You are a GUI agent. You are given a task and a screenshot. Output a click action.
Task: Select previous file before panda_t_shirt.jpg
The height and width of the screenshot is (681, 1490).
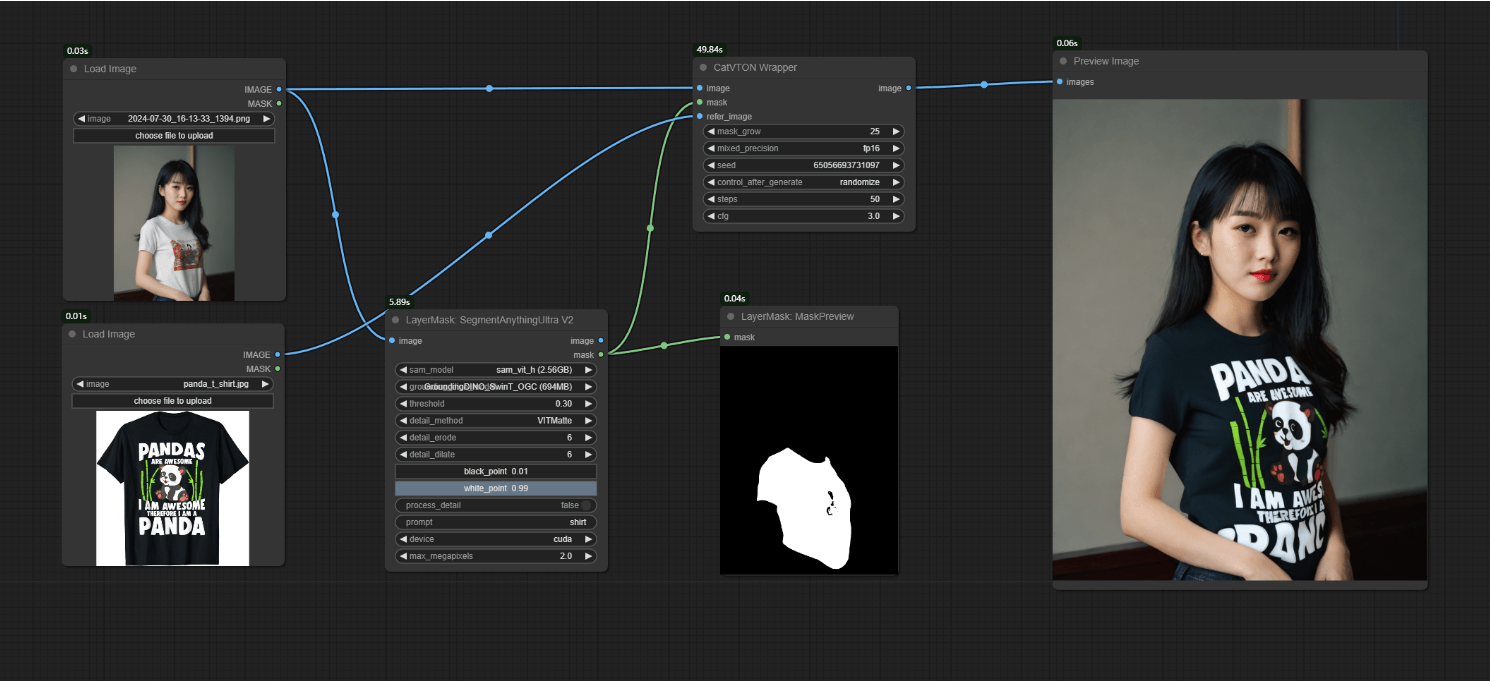(x=80, y=384)
